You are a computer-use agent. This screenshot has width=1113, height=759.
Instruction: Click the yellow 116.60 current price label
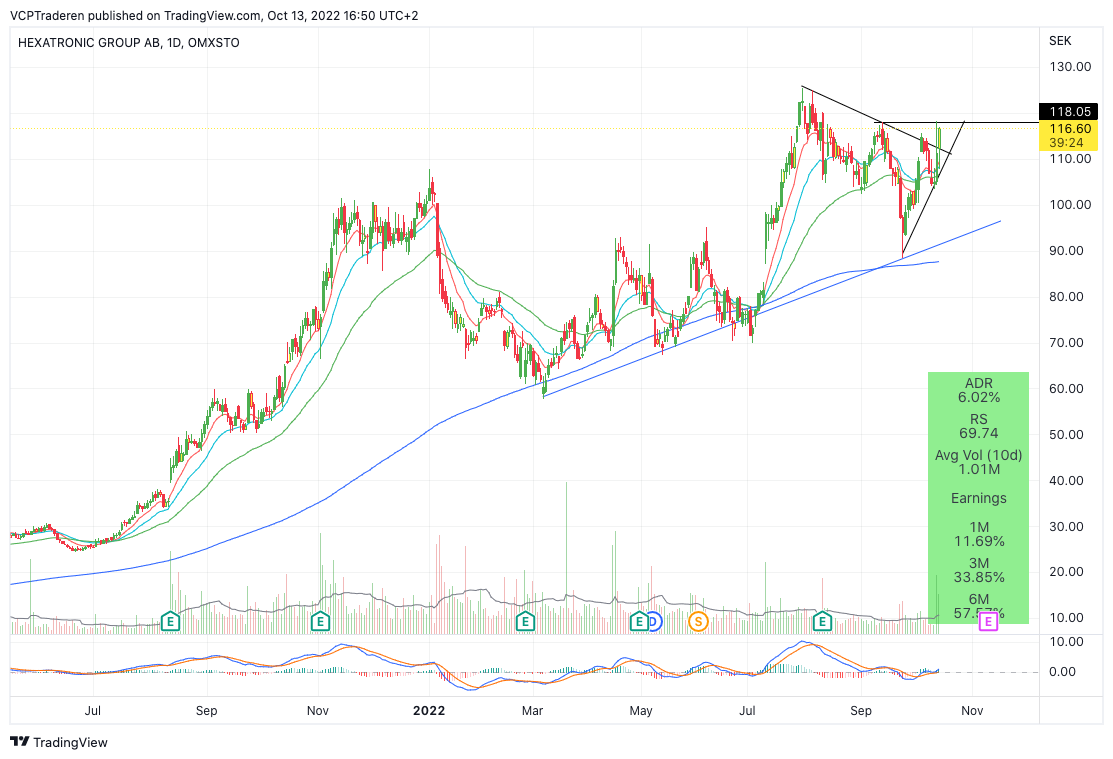[1070, 129]
